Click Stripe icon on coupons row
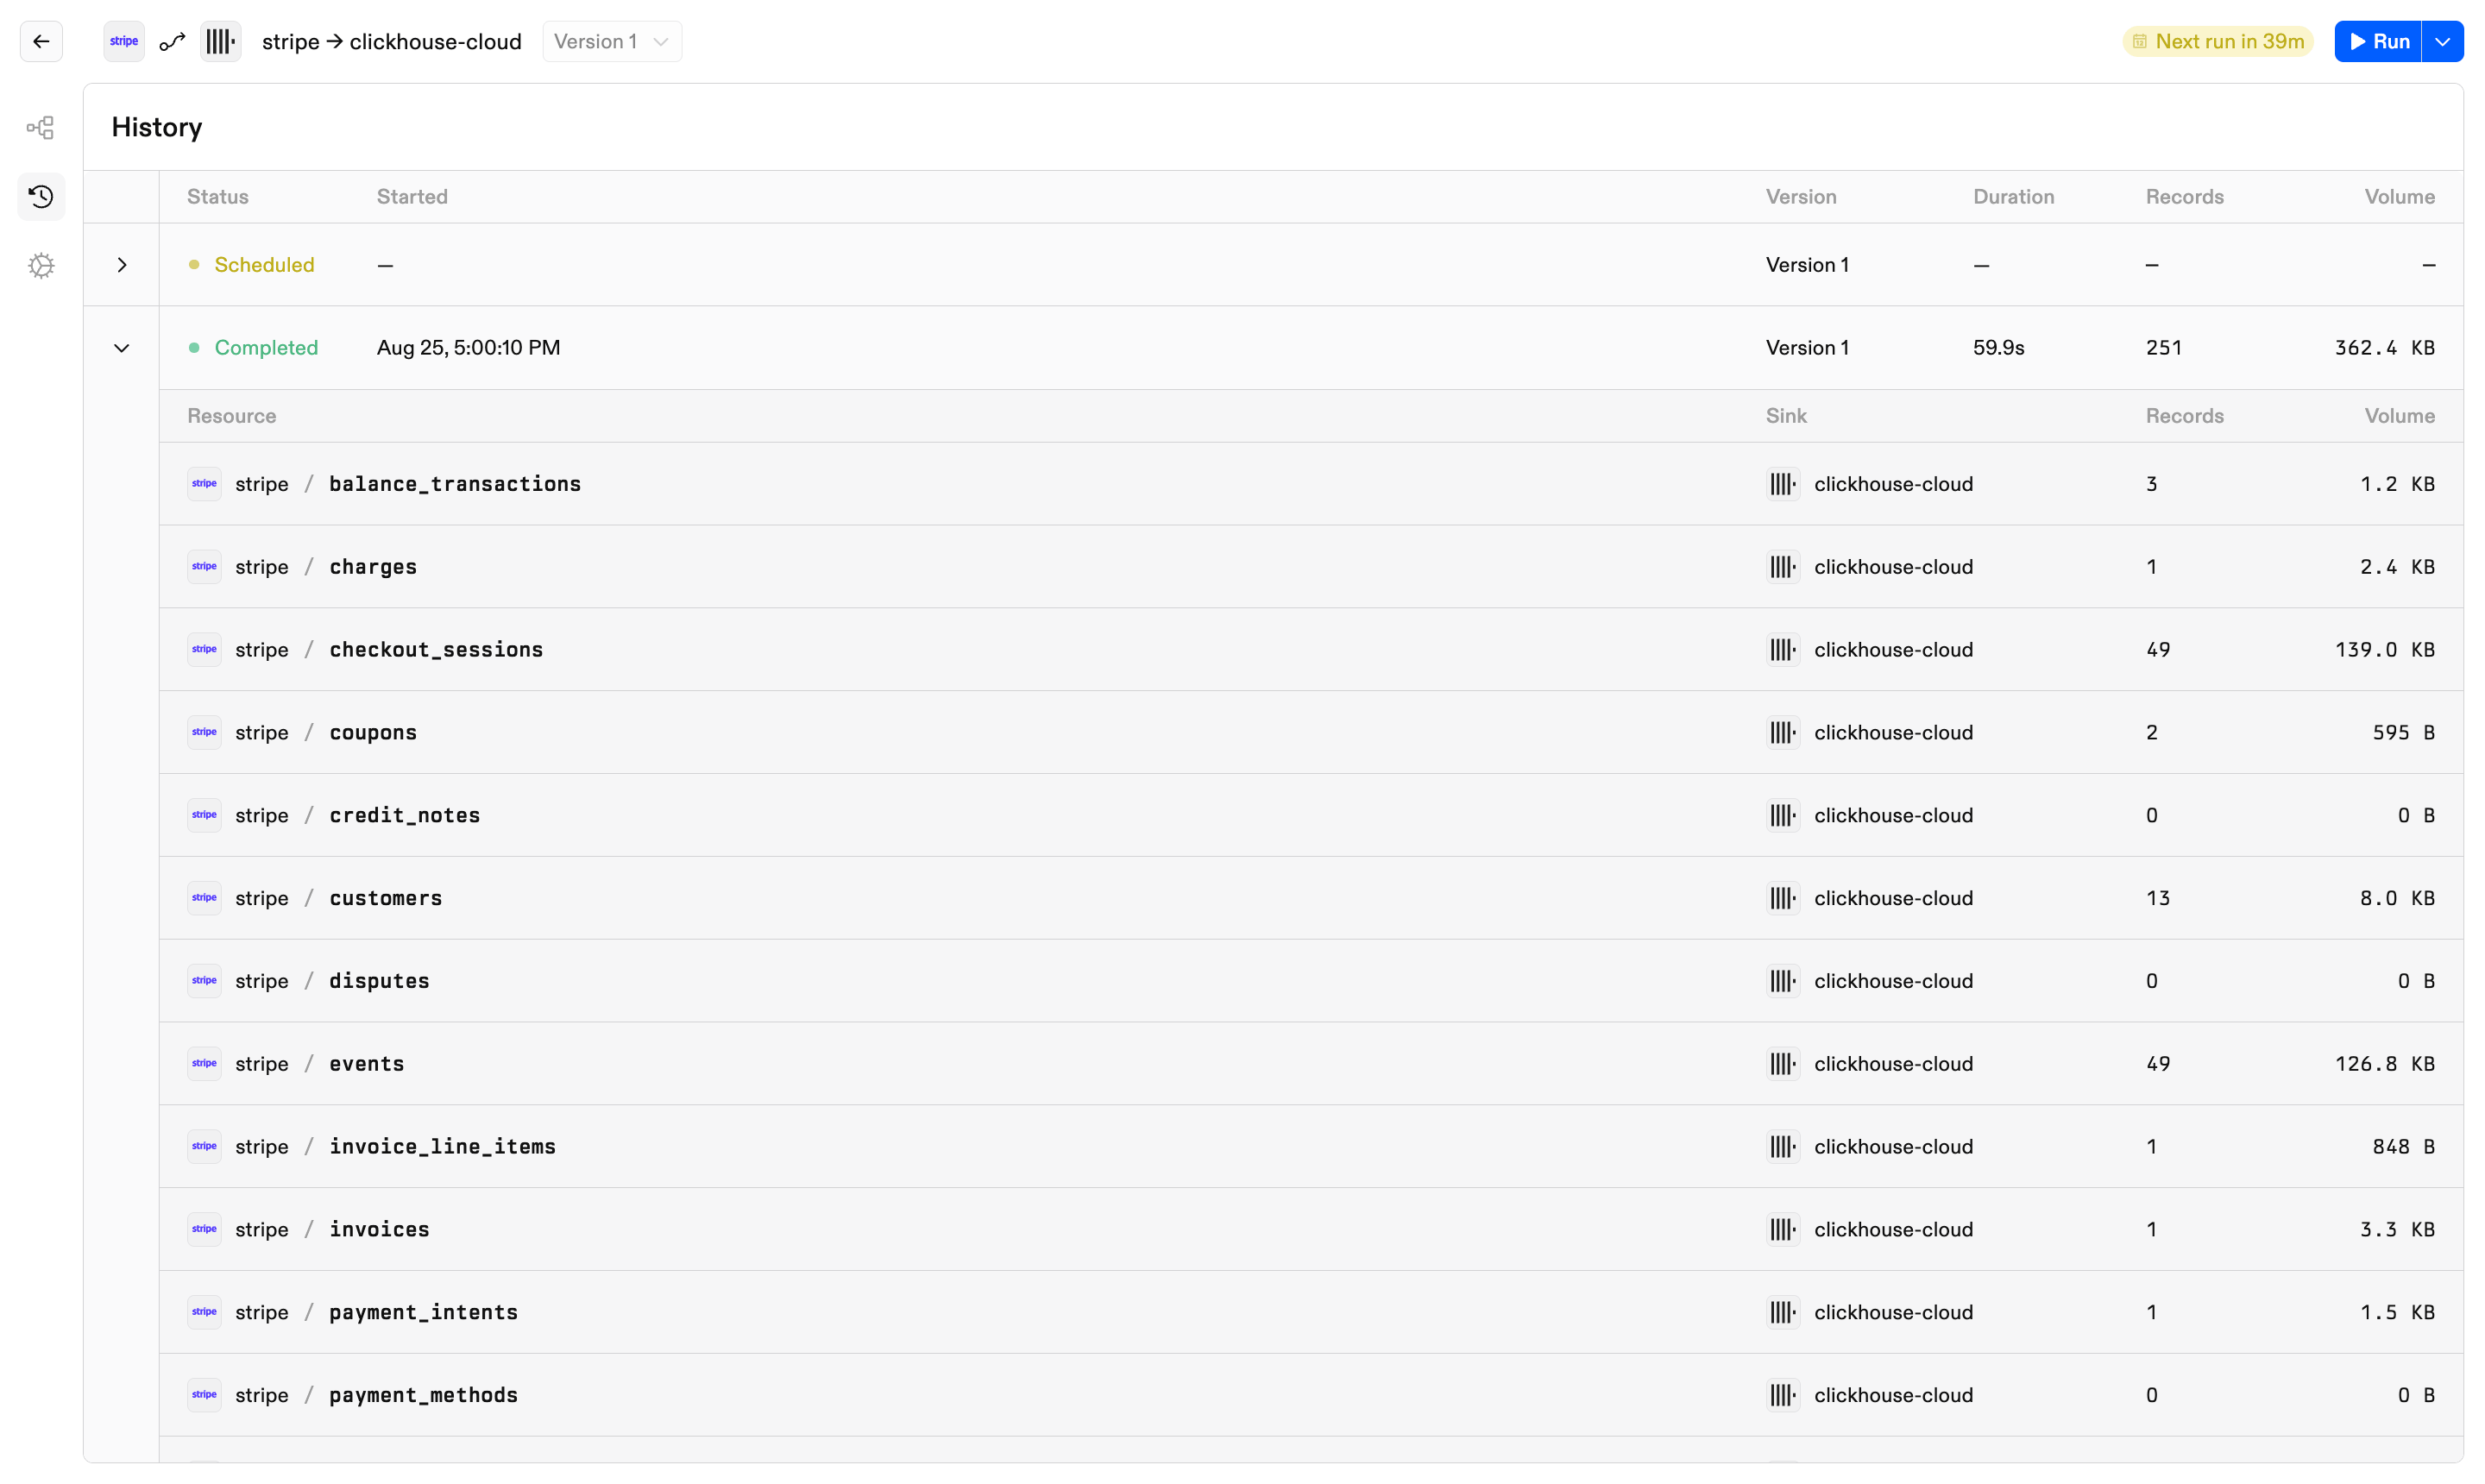This screenshot has height=1484, width=2485. click(x=204, y=732)
